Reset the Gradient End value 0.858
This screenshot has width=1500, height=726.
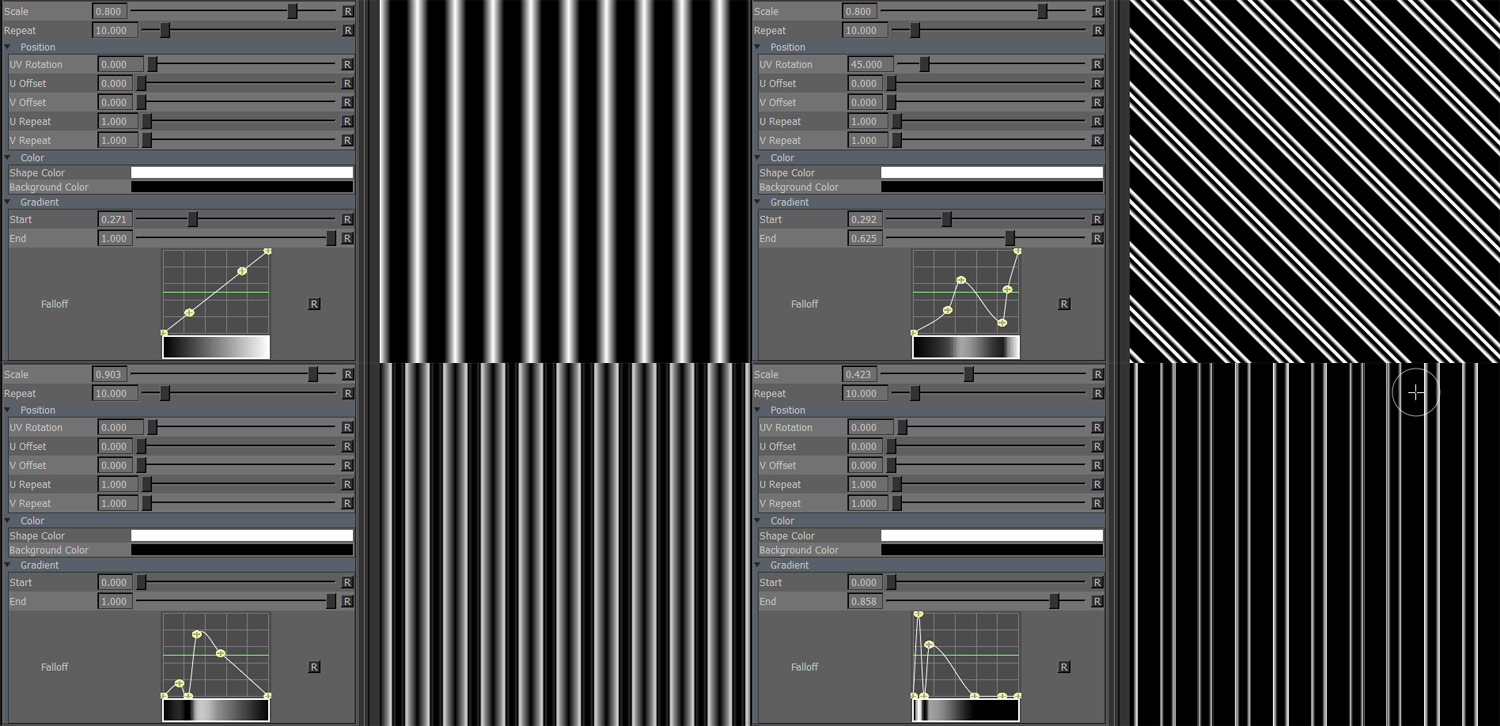click(x=1097, y=601)
